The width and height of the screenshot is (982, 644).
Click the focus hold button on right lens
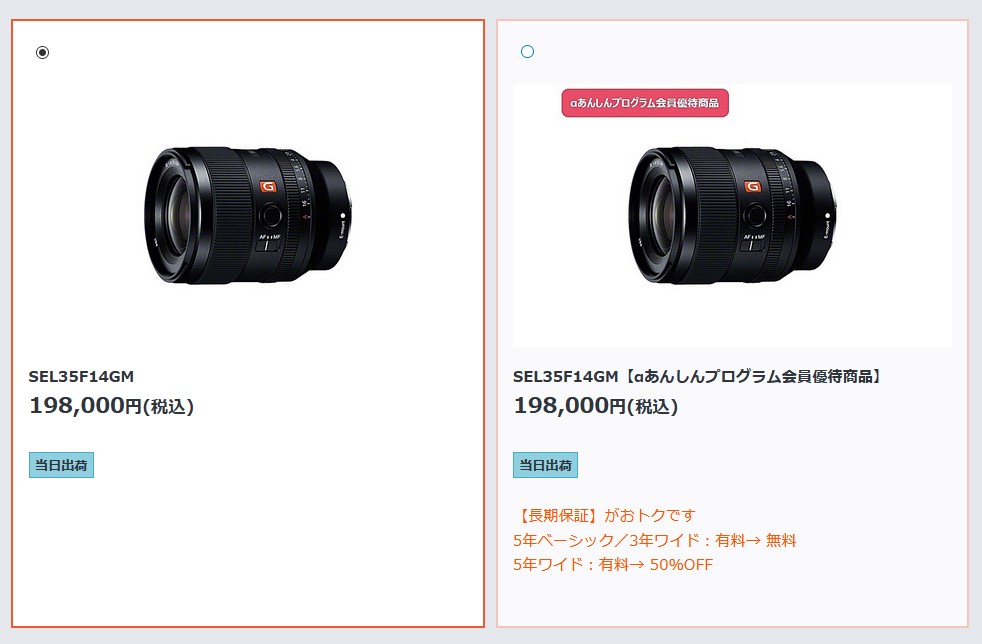(x=755, y=216)
